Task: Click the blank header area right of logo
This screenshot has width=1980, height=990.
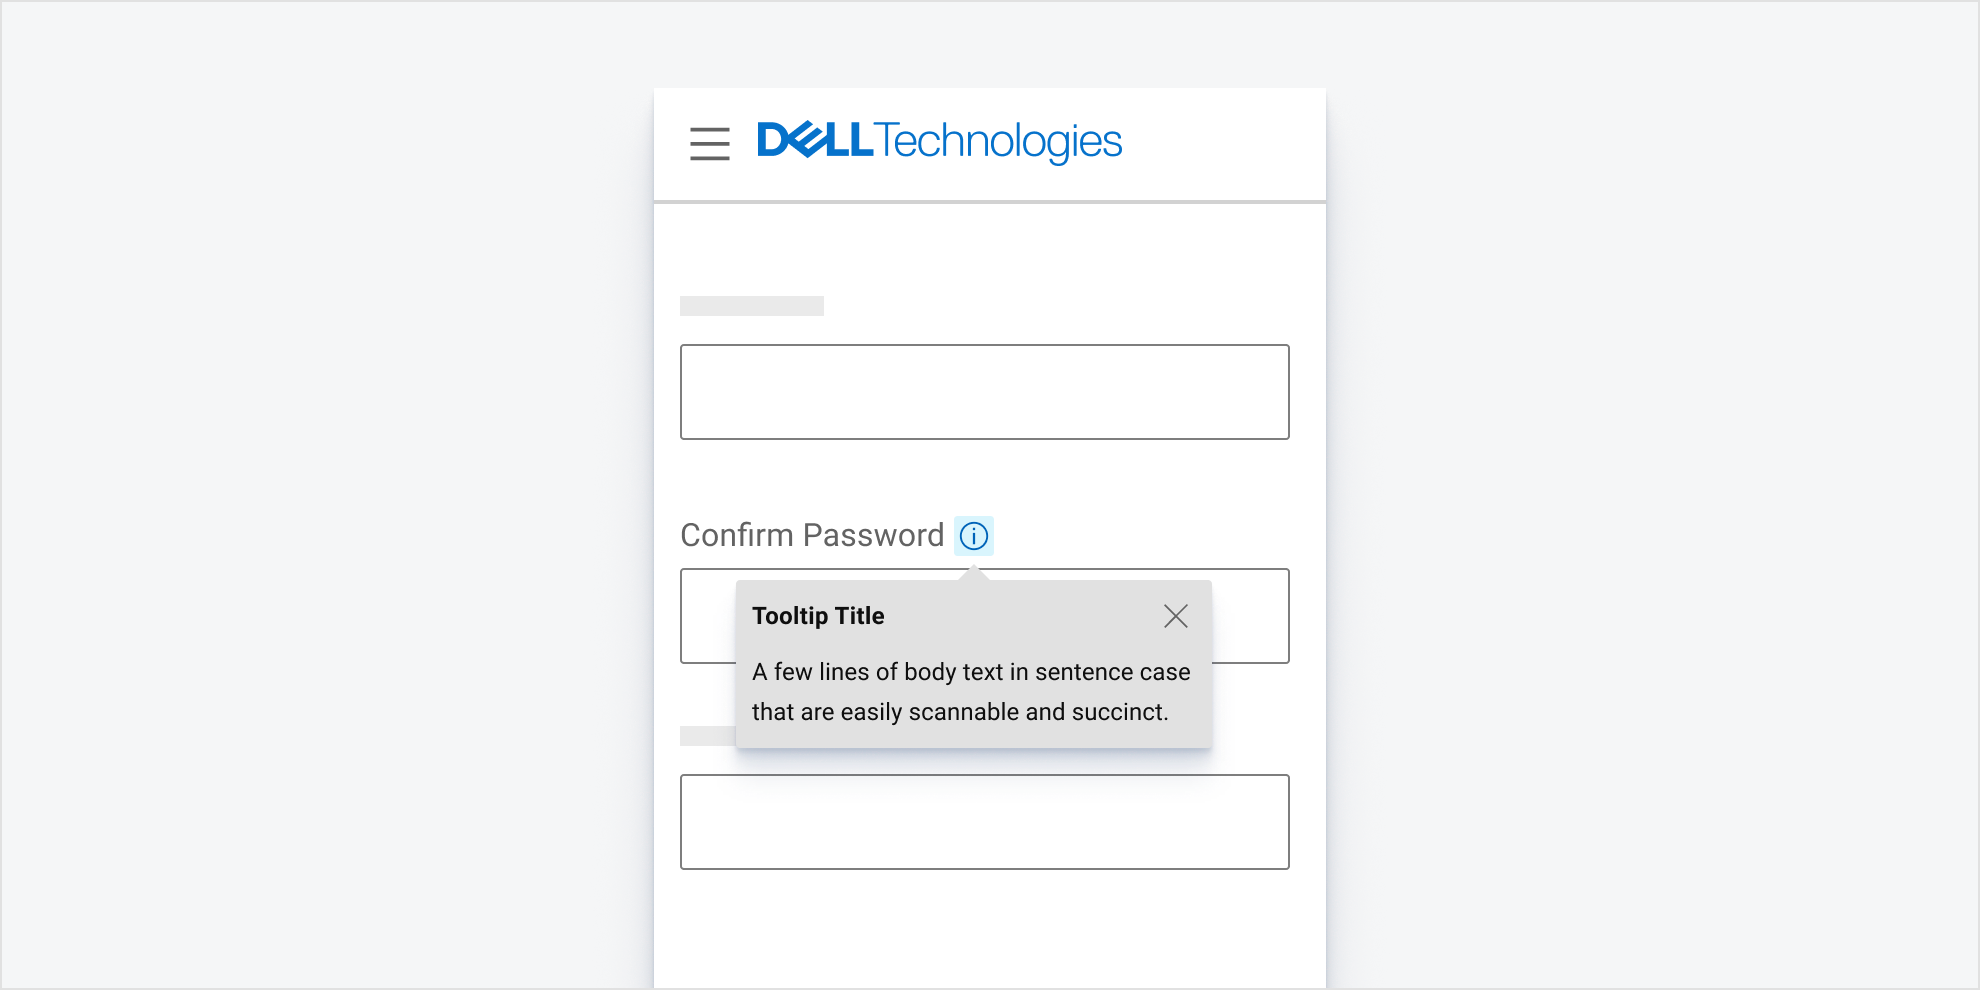Action: point(1224,143)
